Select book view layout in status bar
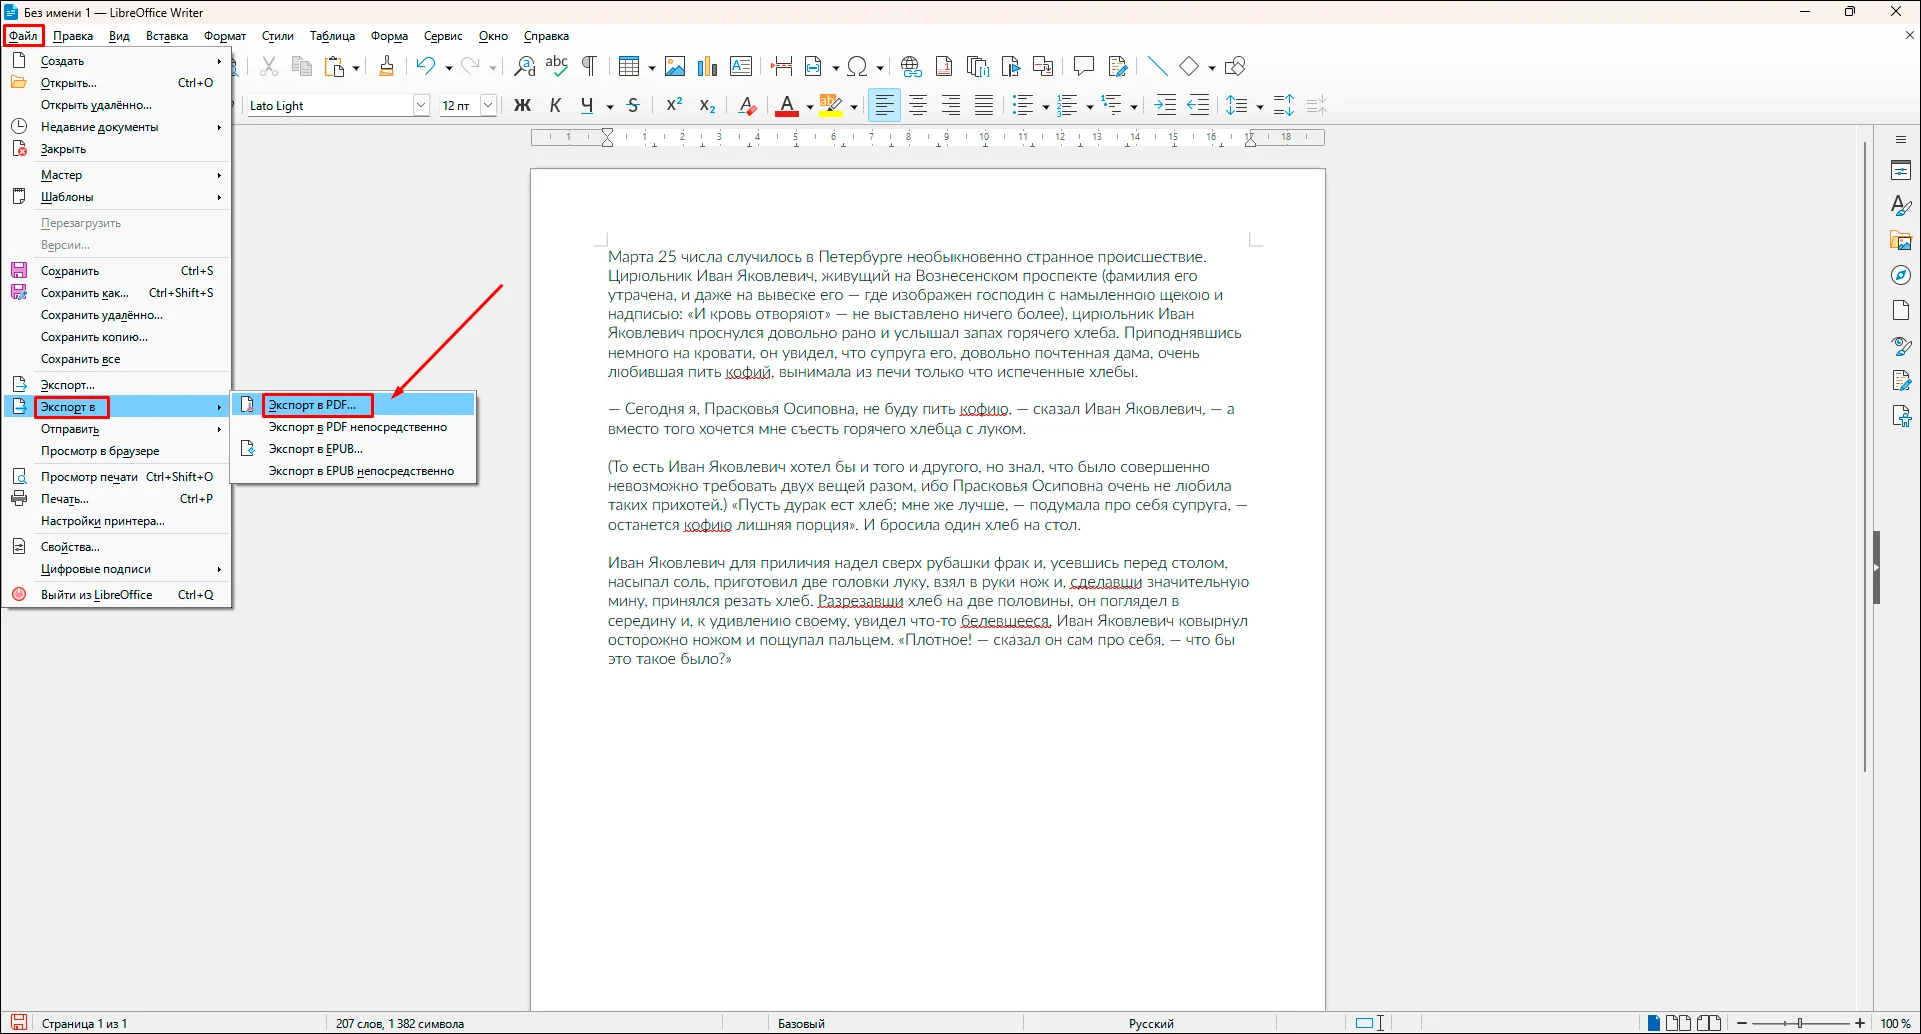 1709,1023
